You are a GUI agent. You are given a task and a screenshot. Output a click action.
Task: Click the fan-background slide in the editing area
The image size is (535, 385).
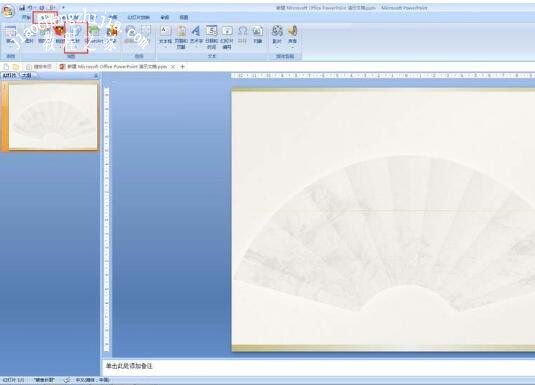pos(383,220)
